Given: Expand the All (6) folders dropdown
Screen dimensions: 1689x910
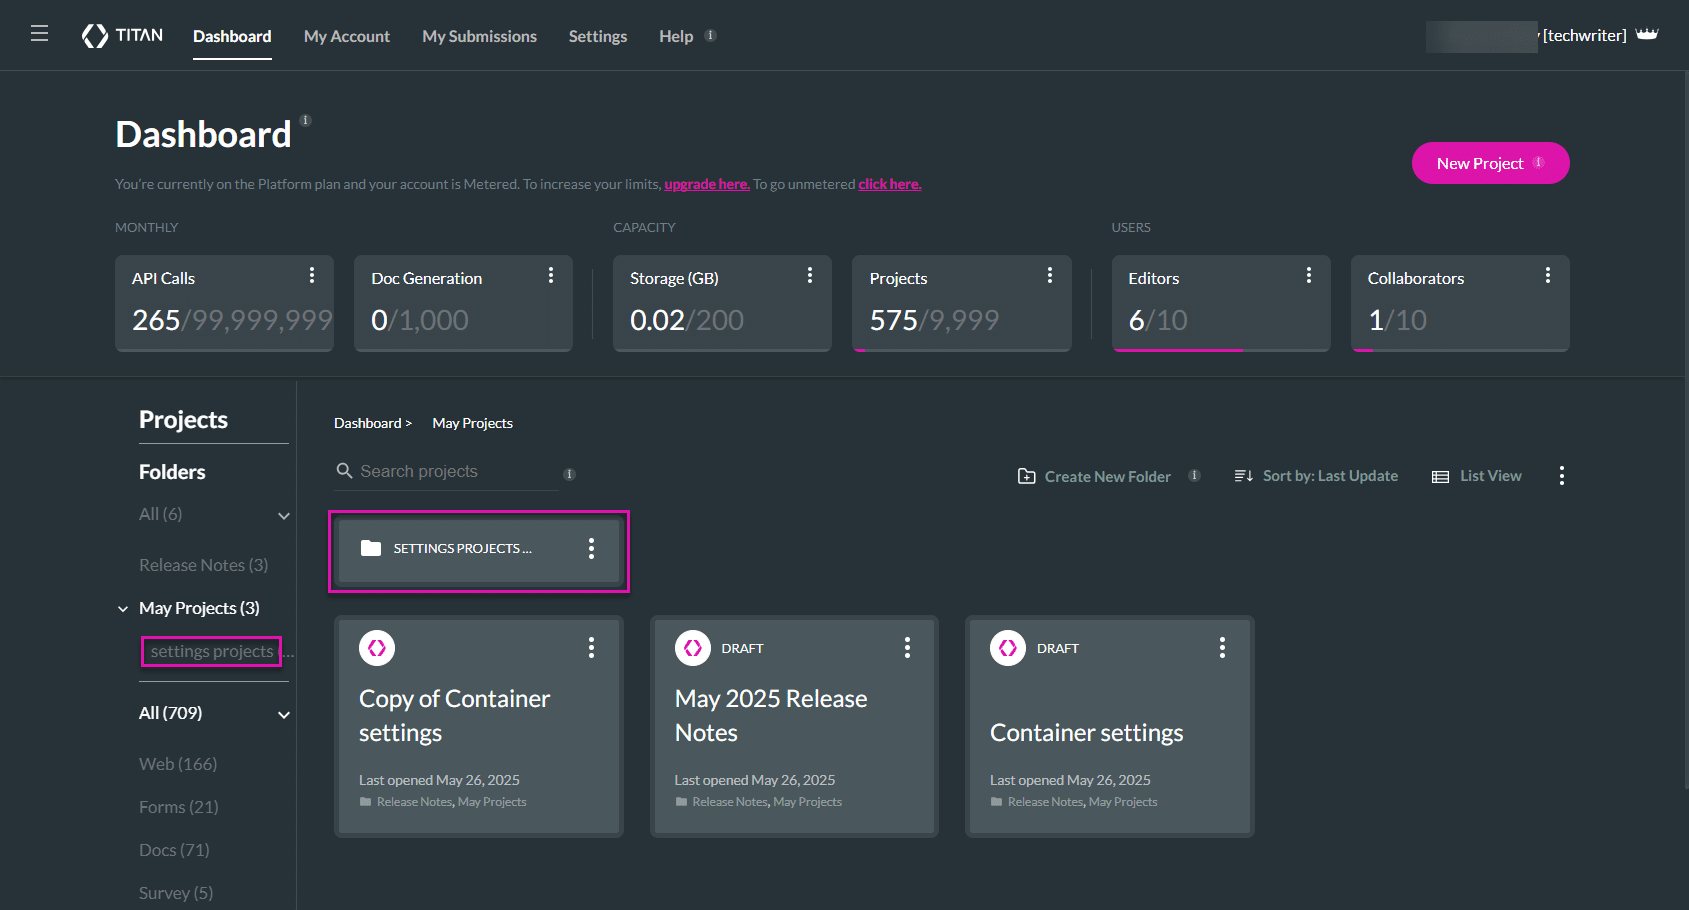Looking at the screenshot, I should pyautogui.click(x=284, y=516).
